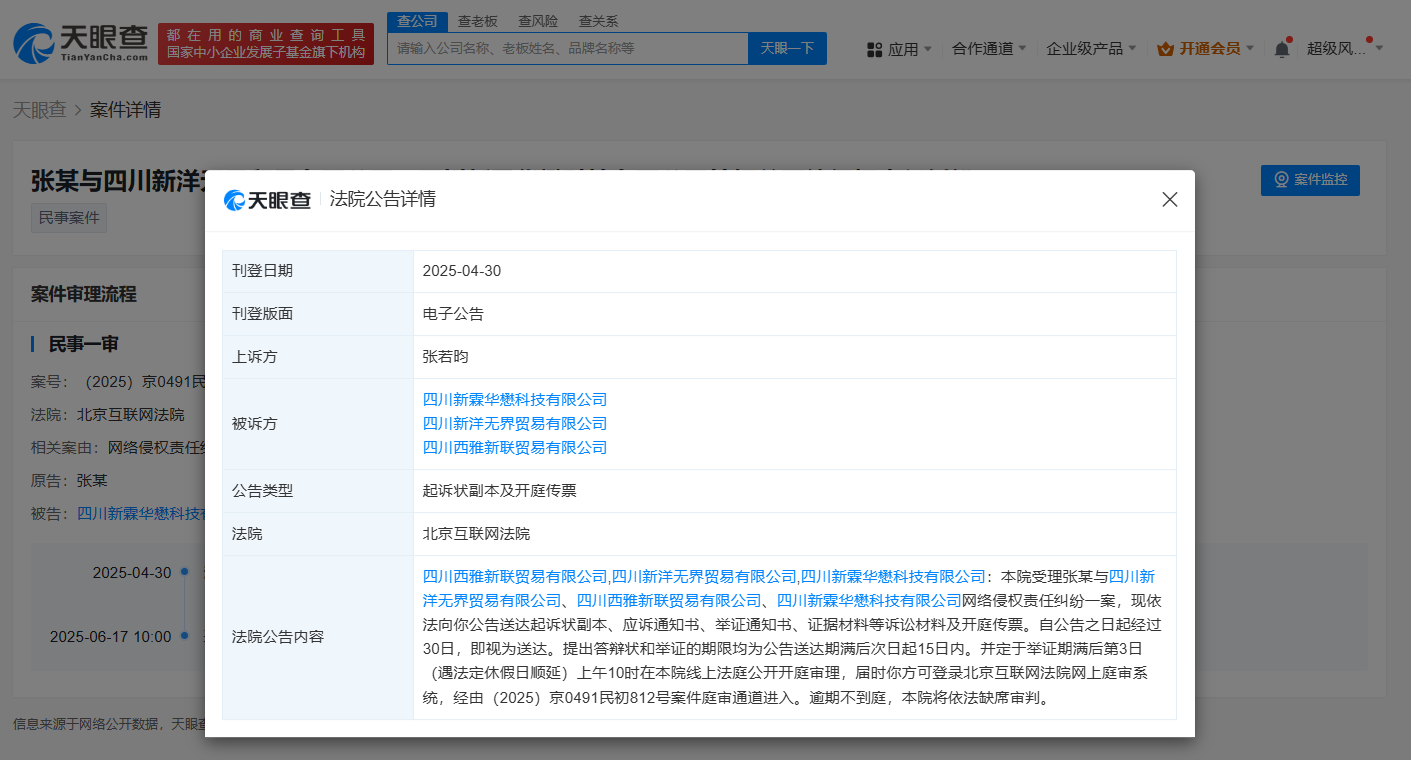The width and height of the screenshot is (1411, 760).
Task: Click the red promotional banner in the header
Action: tap(266, 44)
